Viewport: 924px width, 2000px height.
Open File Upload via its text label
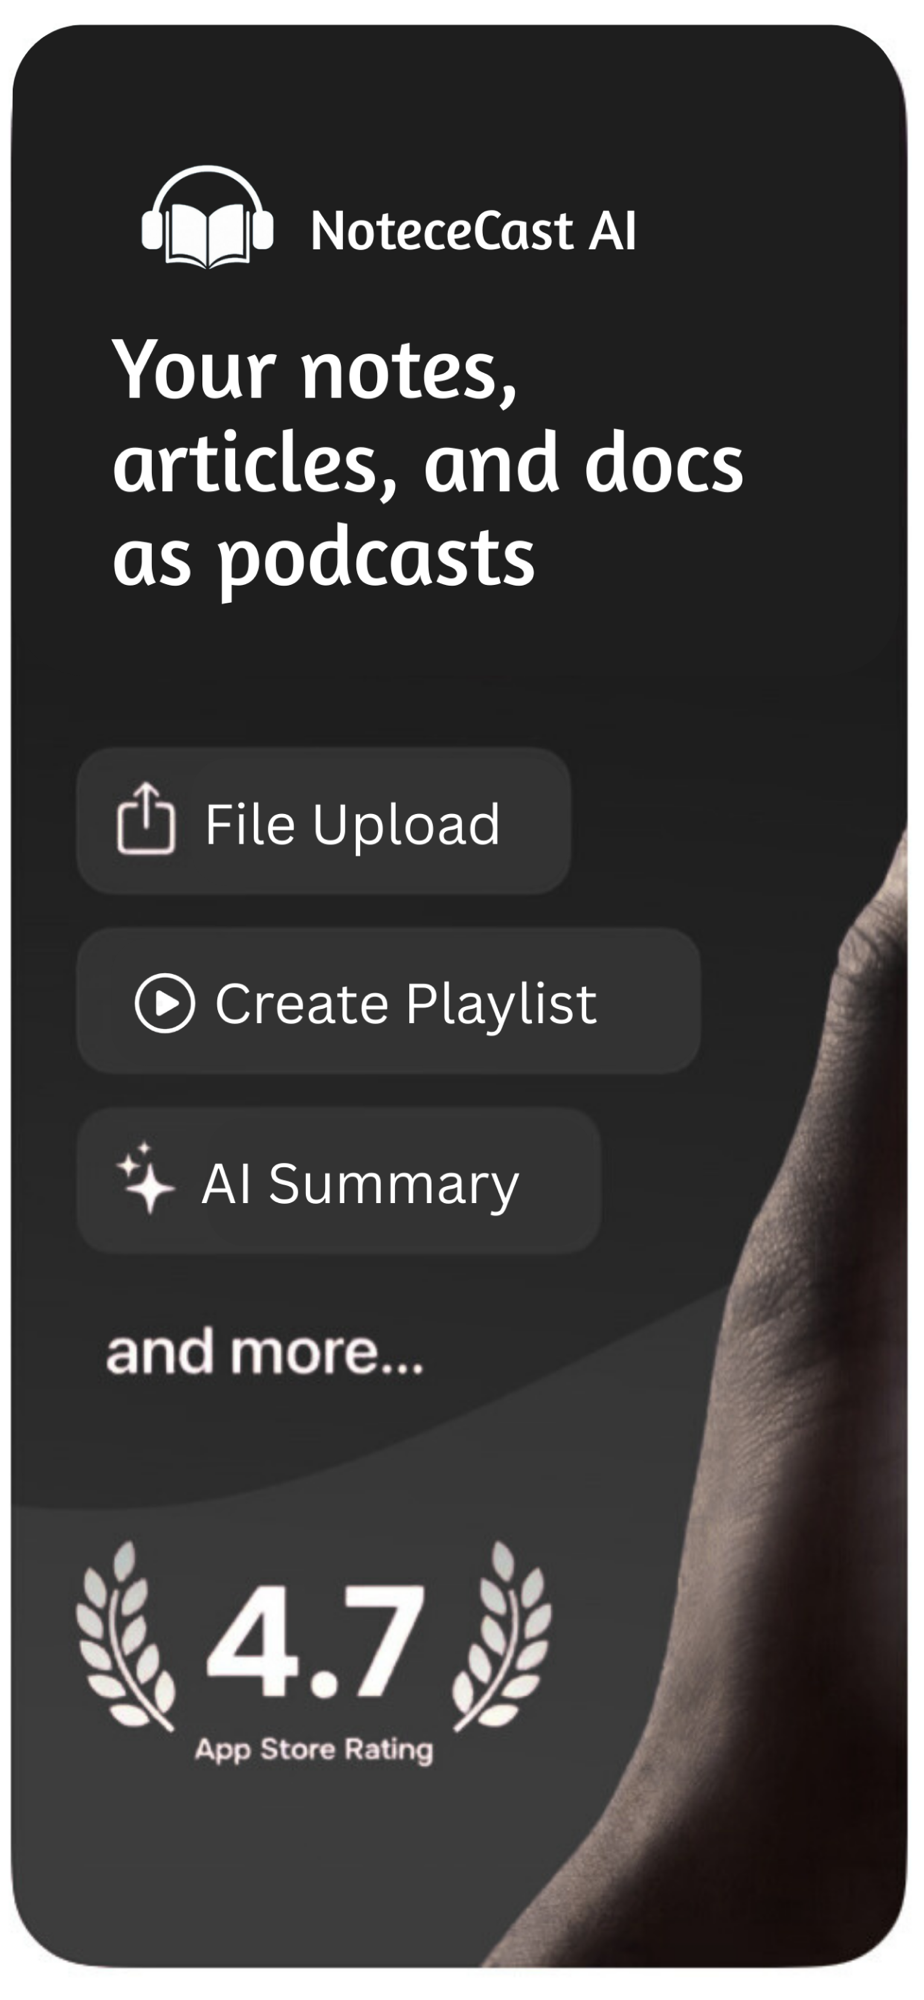pyautogui.click(x=352, y=824)
